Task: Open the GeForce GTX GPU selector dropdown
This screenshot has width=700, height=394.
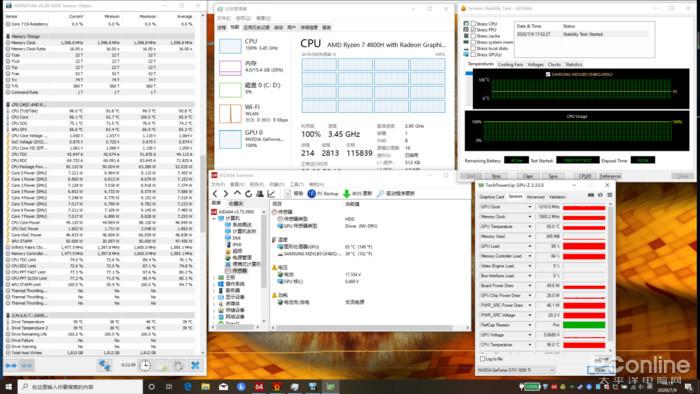Action: point(516,370)
